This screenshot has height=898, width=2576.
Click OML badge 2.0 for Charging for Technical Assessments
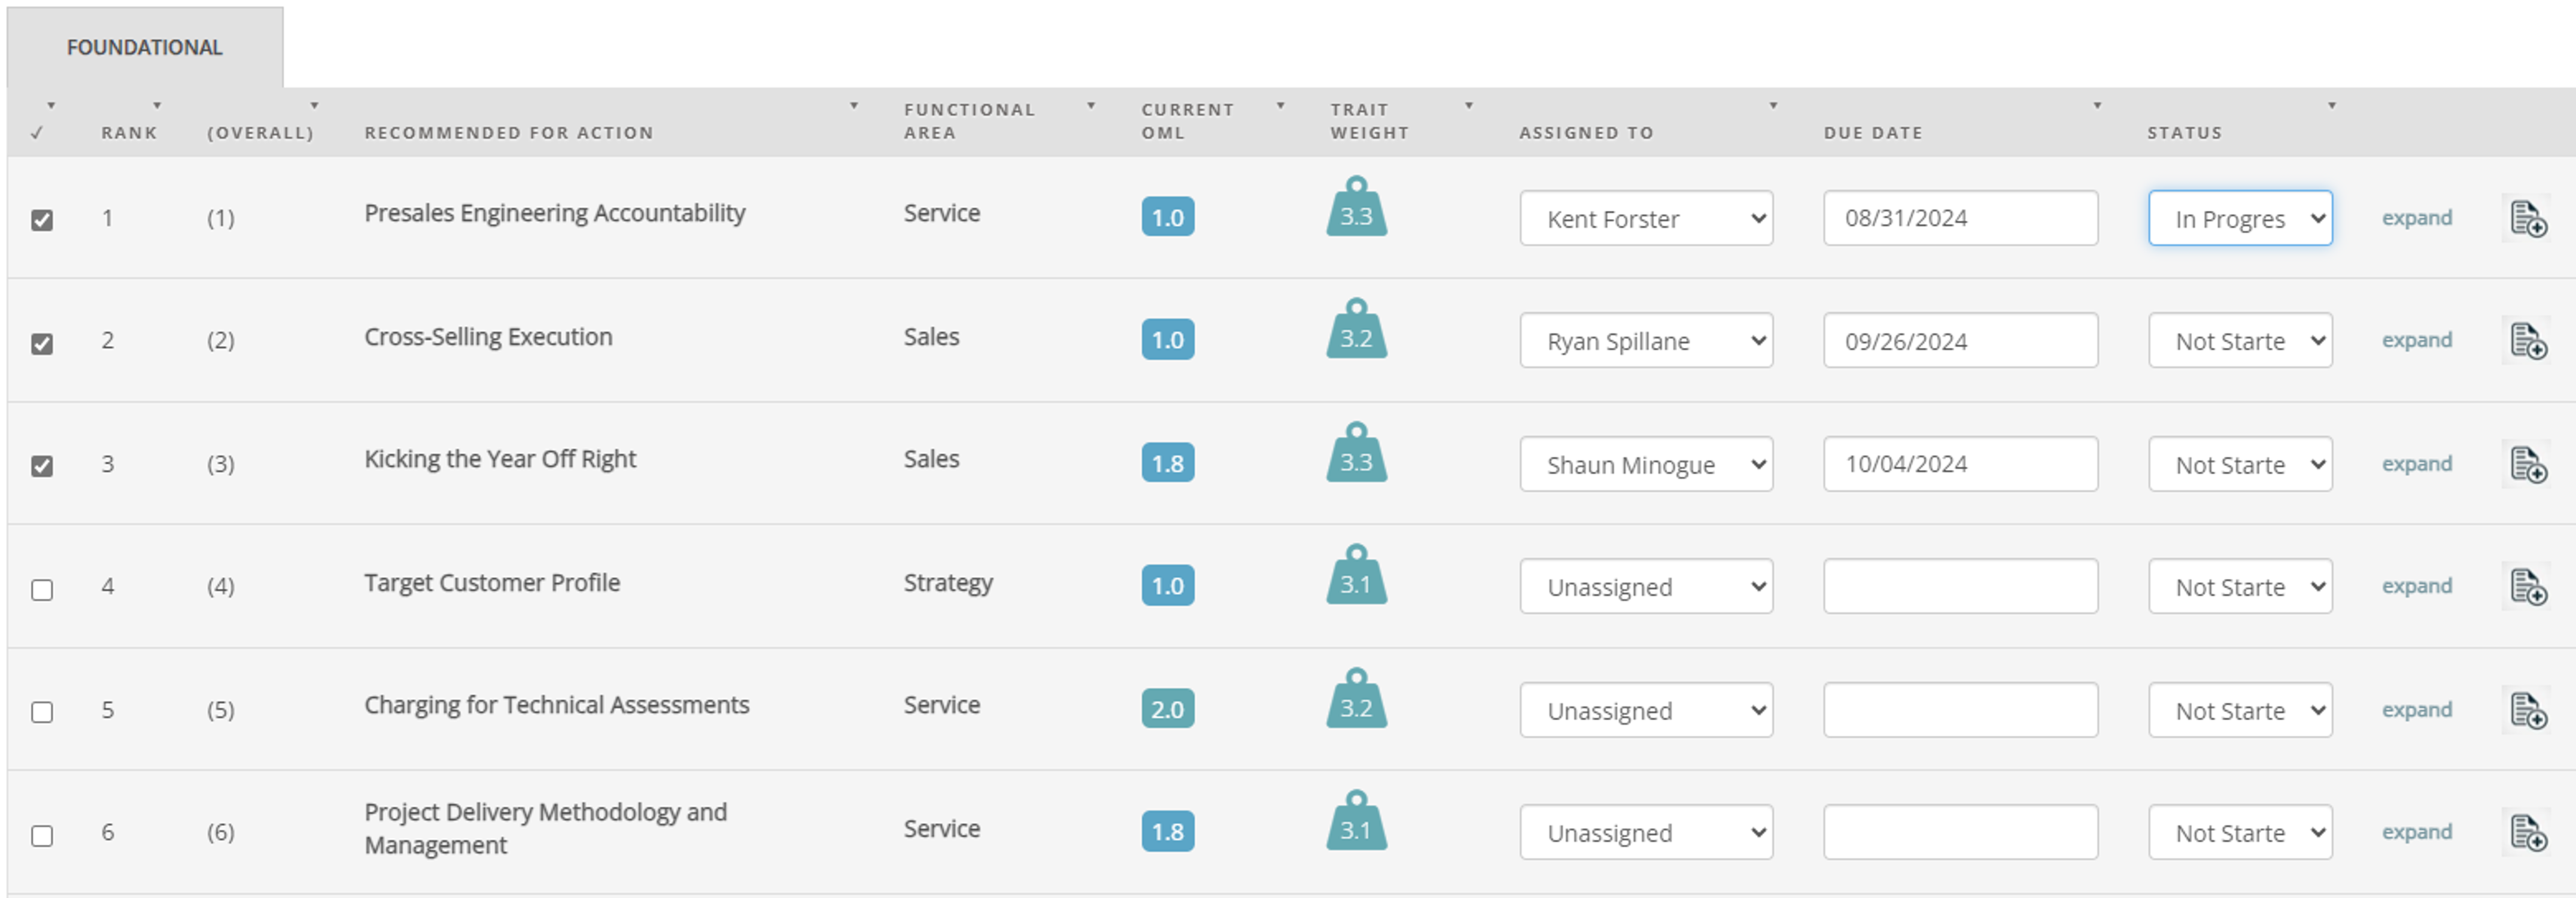point(1167,709)
